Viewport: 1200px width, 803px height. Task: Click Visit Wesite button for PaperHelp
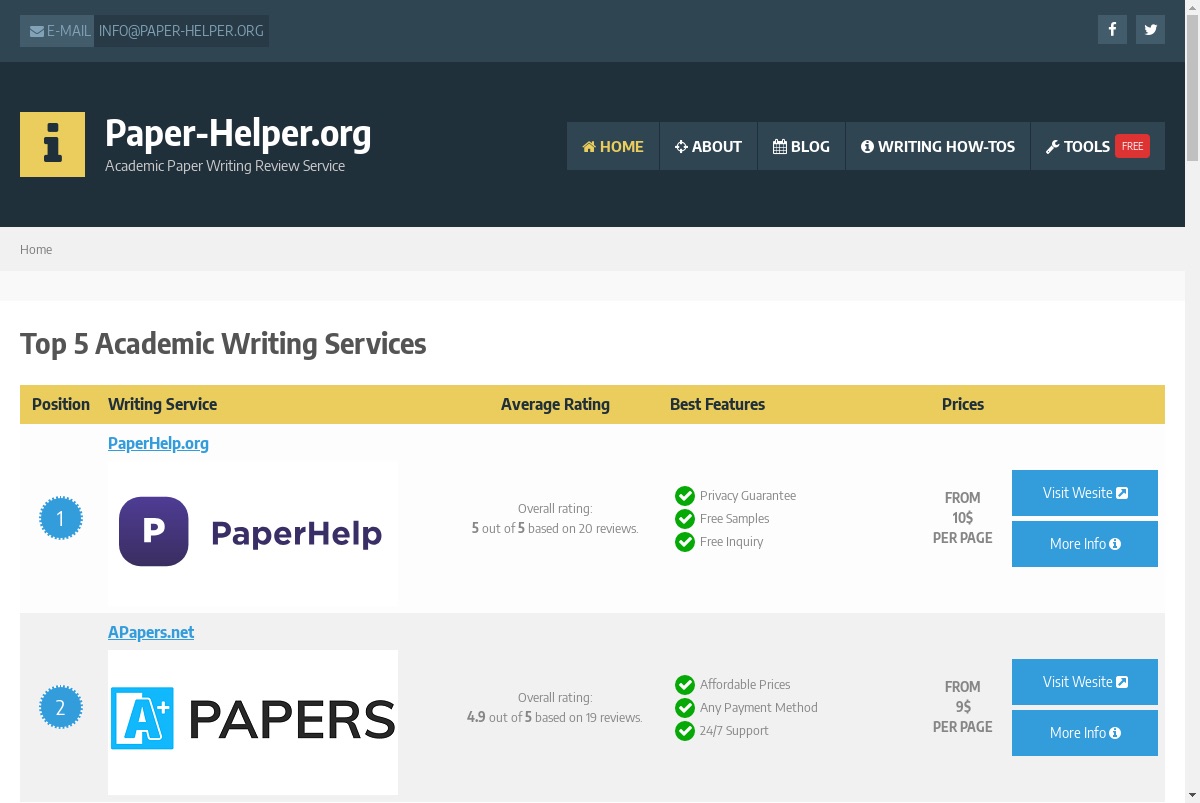click(1085, 493)
